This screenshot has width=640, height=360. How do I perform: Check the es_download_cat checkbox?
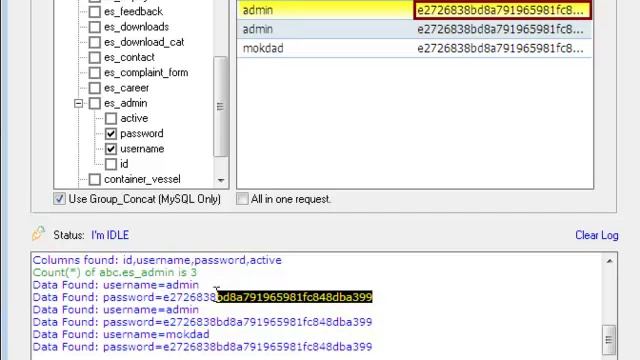[95, 42]
